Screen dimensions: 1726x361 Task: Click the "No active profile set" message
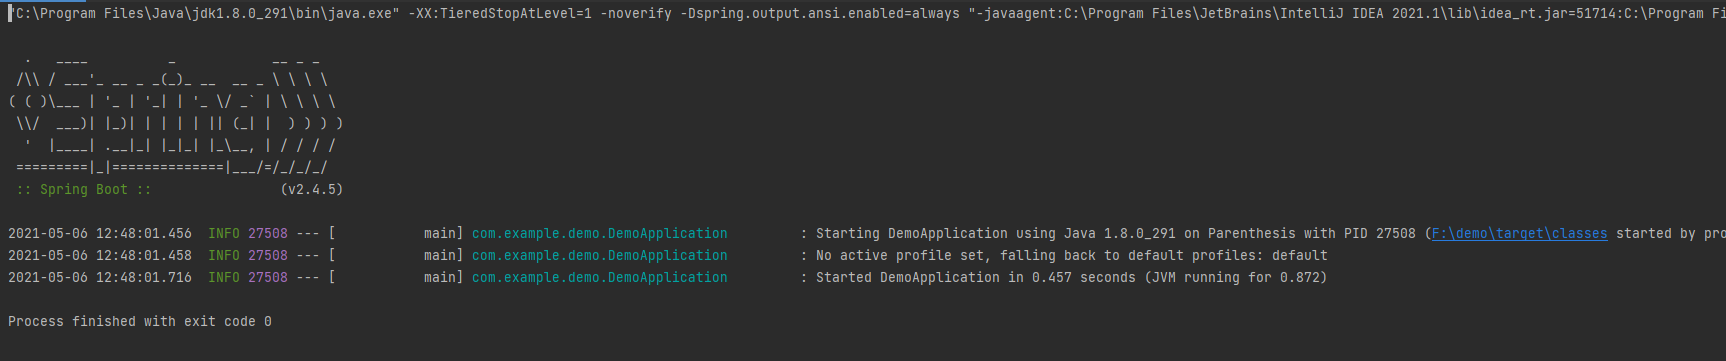[x=900, y=255]
